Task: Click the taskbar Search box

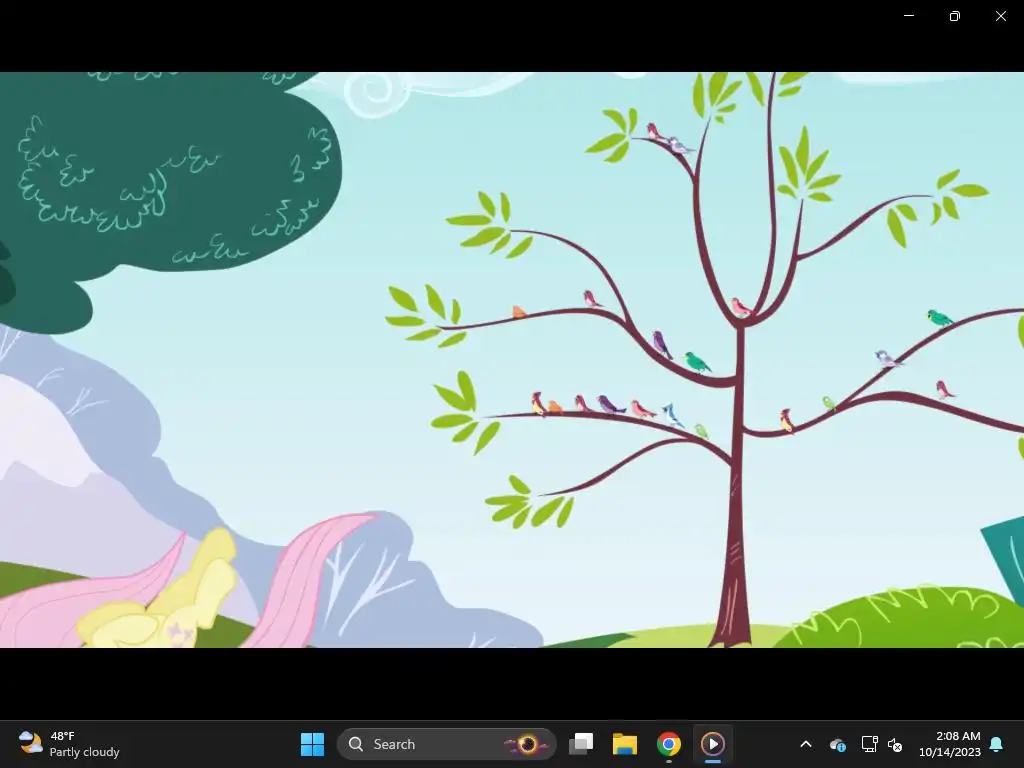Action: click(x=447, y=744)
